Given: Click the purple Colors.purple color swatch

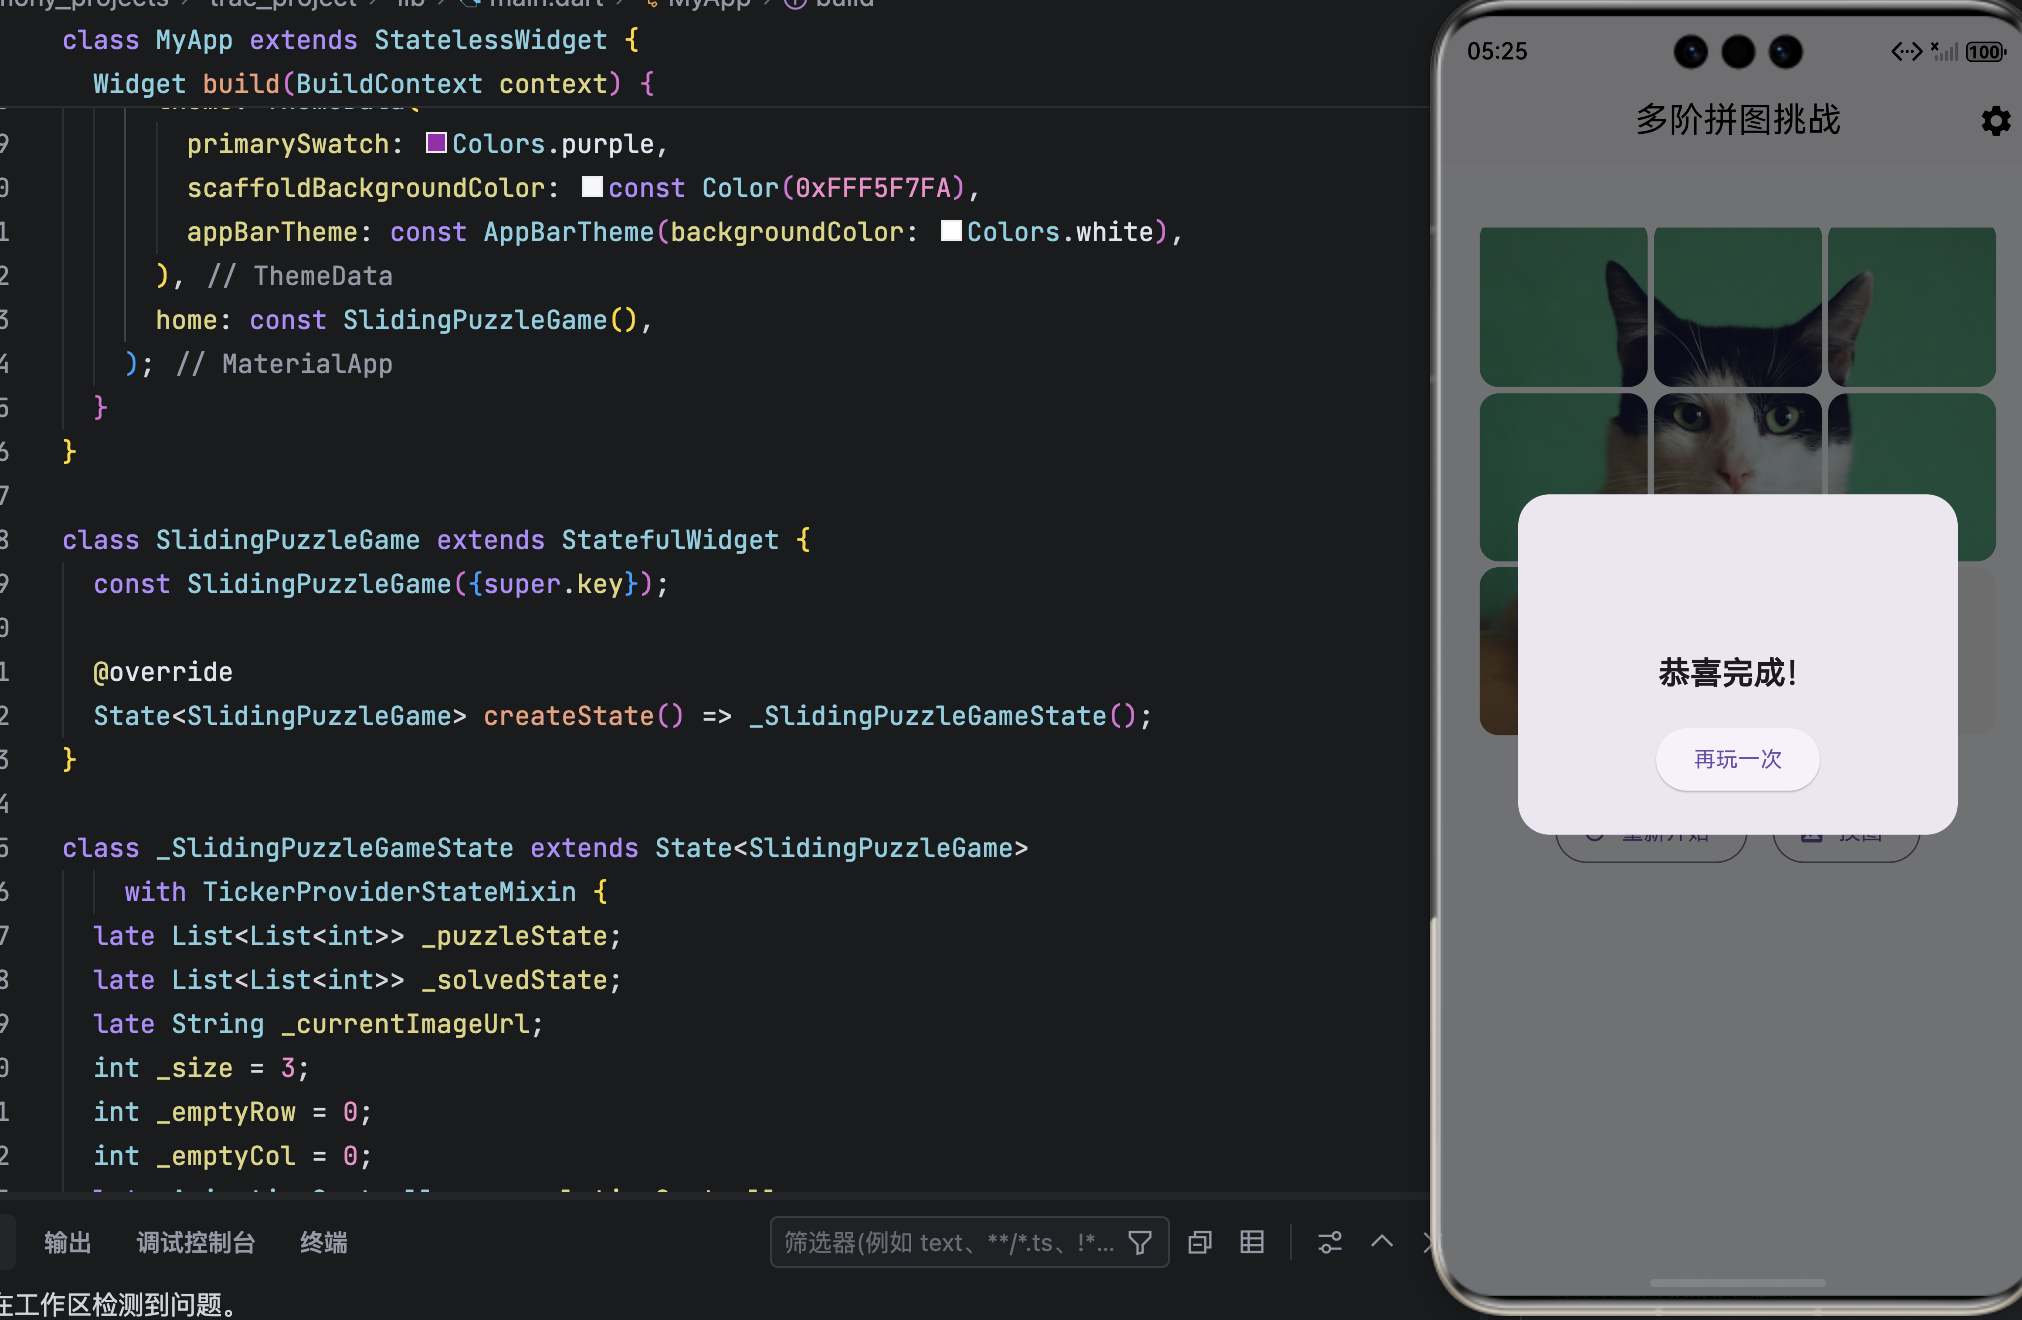Looking at the screenshot, I should (436, 143).
